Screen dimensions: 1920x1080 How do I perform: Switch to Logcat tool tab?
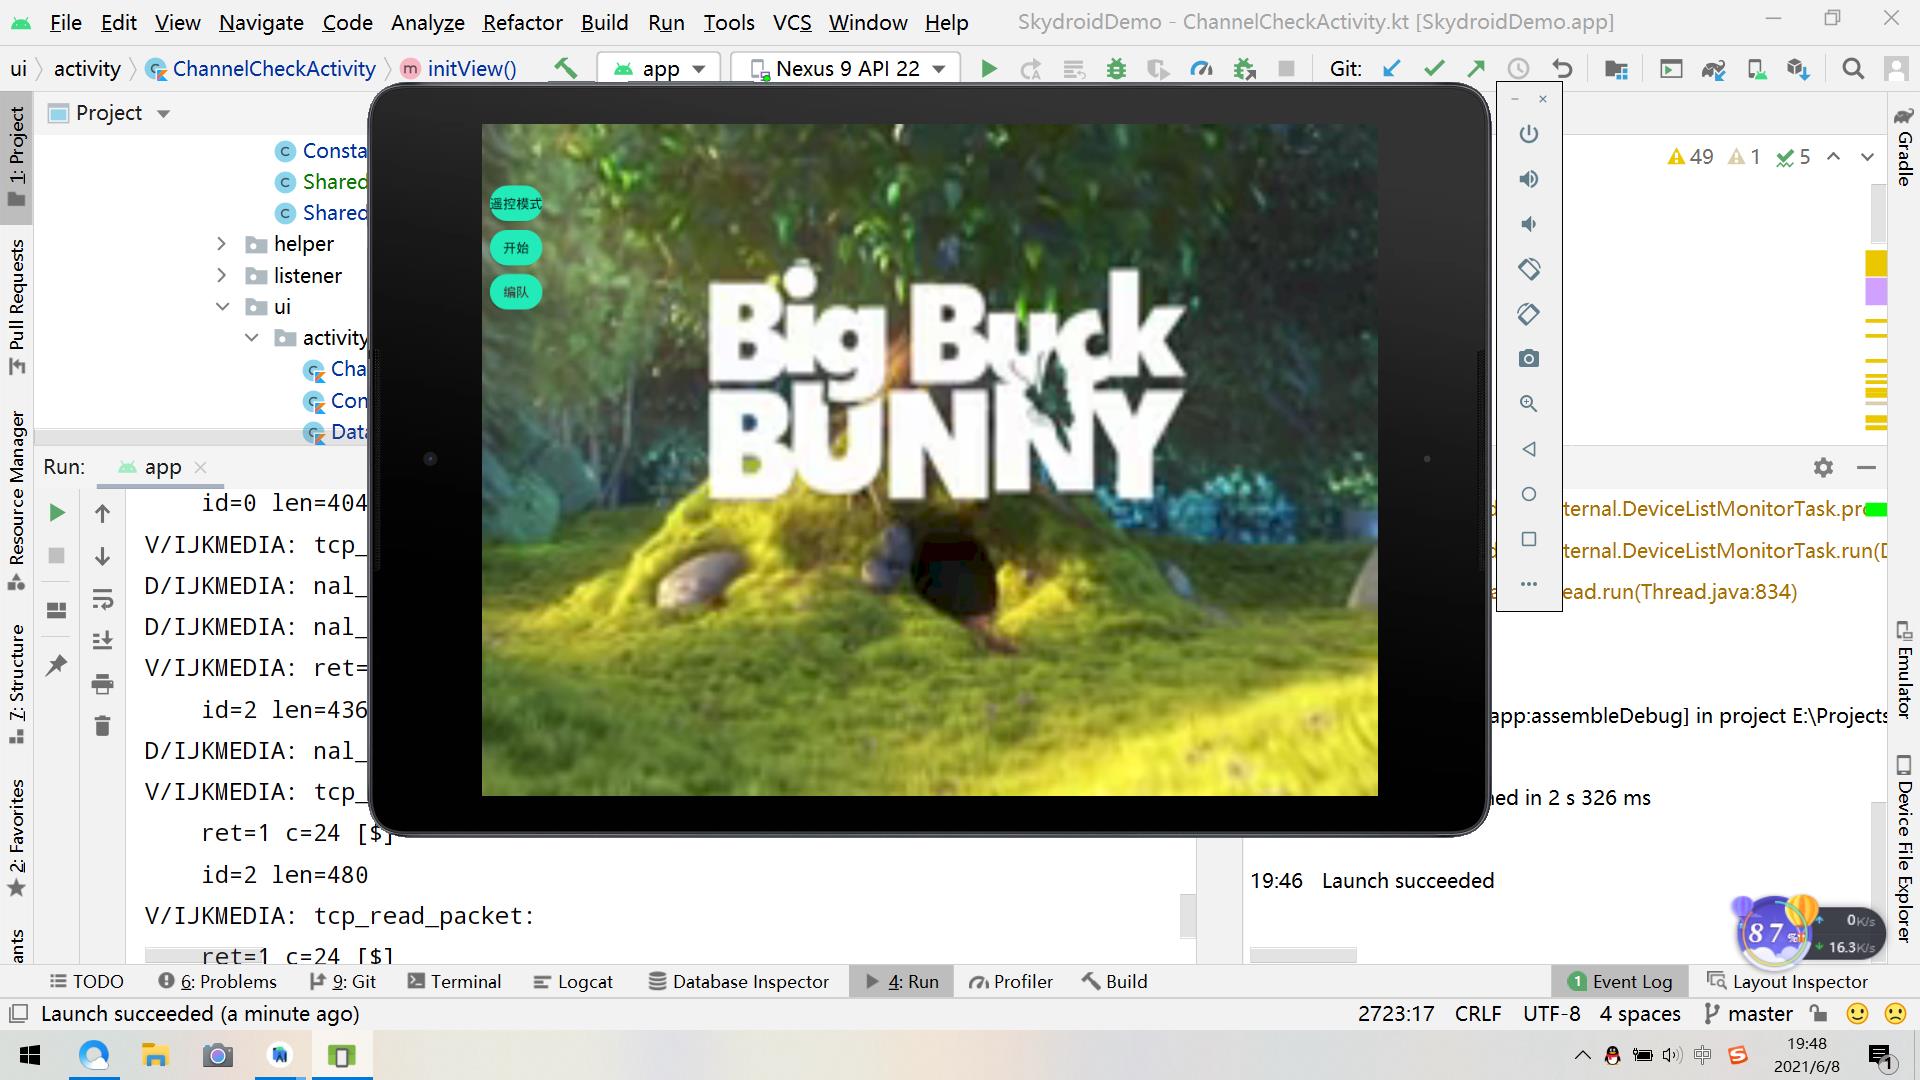(573, 982)
